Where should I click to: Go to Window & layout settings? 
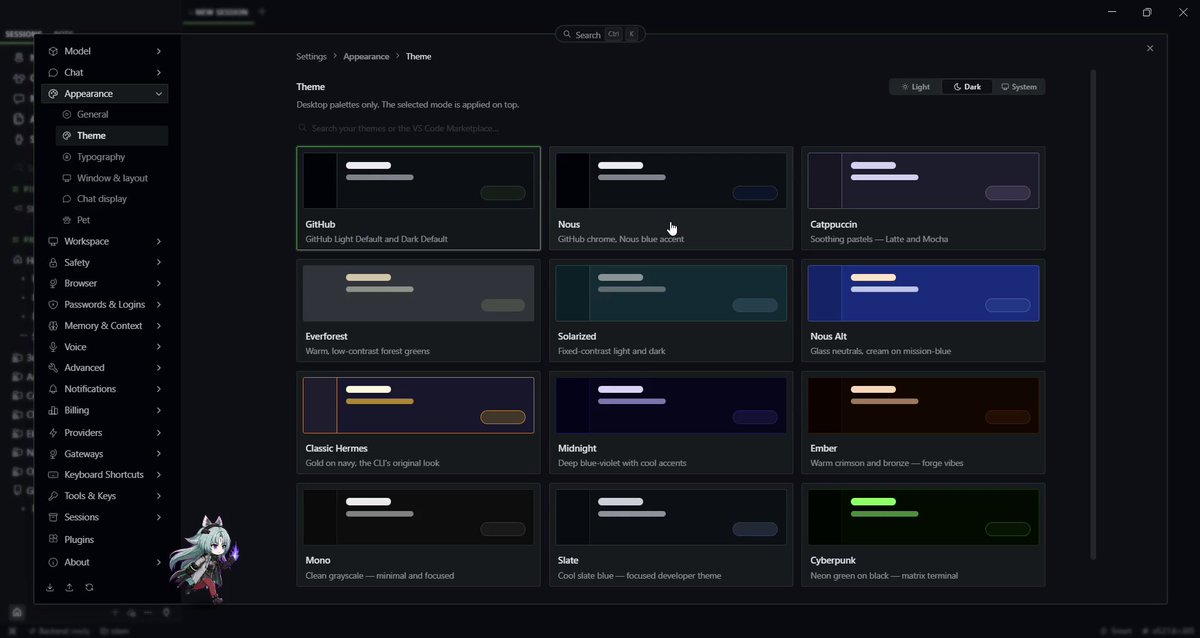pyautogui.click(x=112, y=178)
